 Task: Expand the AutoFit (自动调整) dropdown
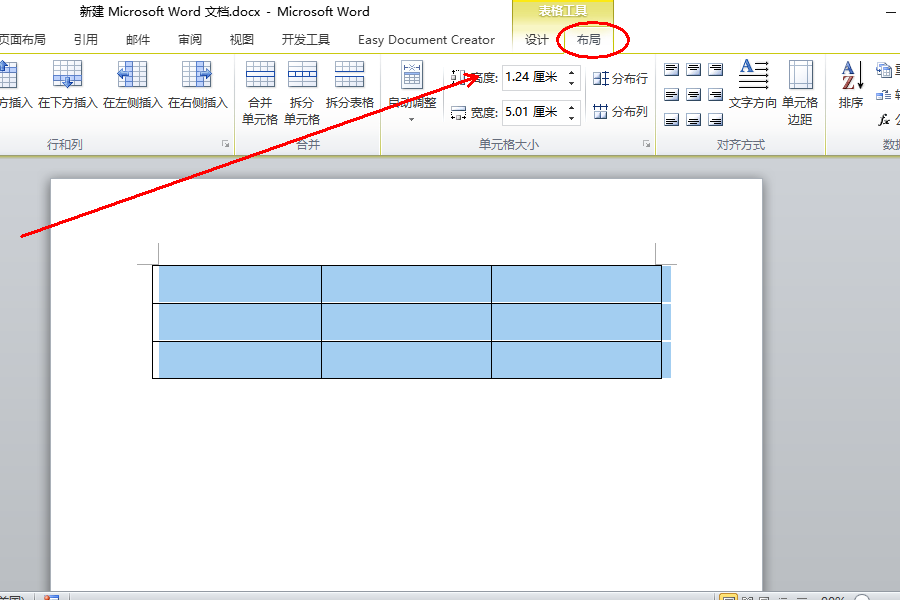coord(412,119)
